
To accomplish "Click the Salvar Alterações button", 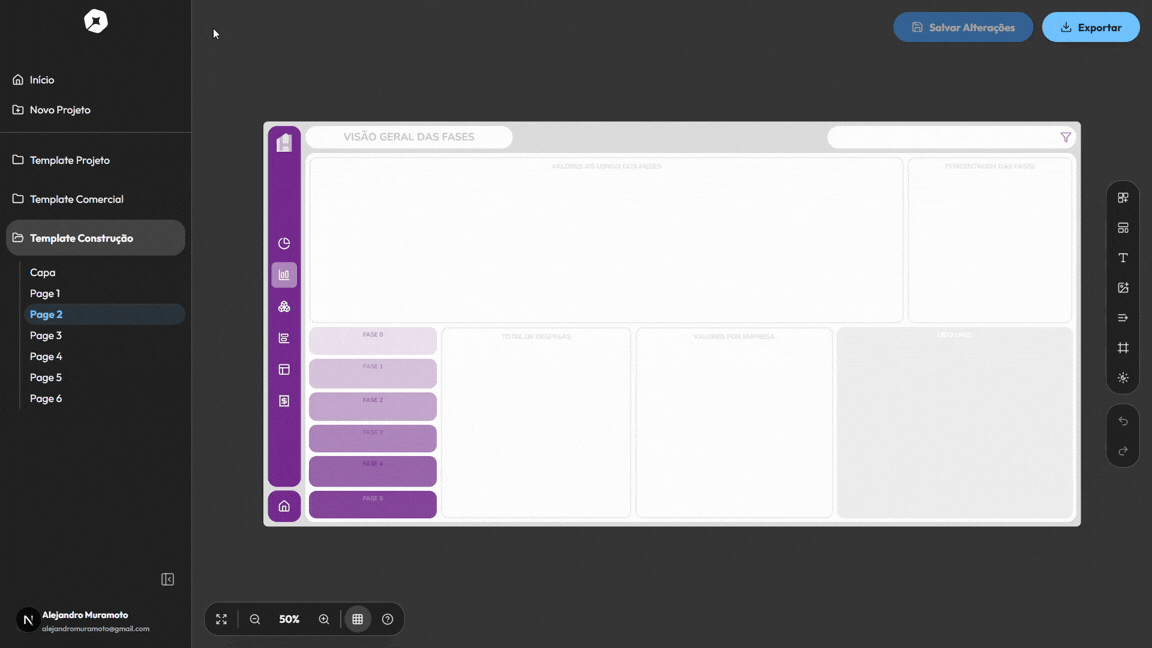I will [962, 27].
